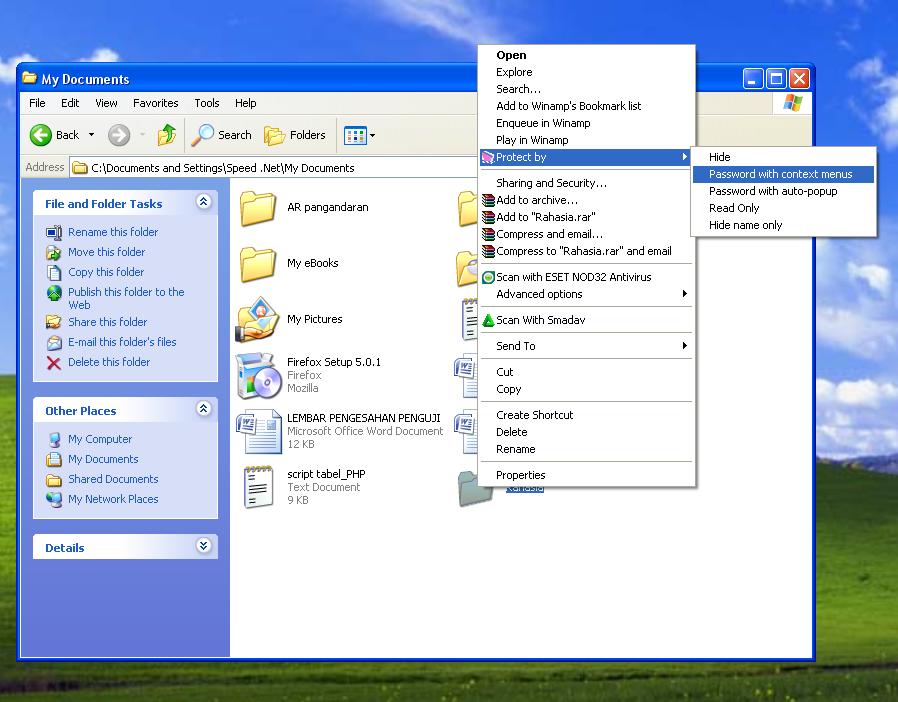The image size is (898, 702).
Task: Select the My Pictures folder icon
Action: click(258, 320)
